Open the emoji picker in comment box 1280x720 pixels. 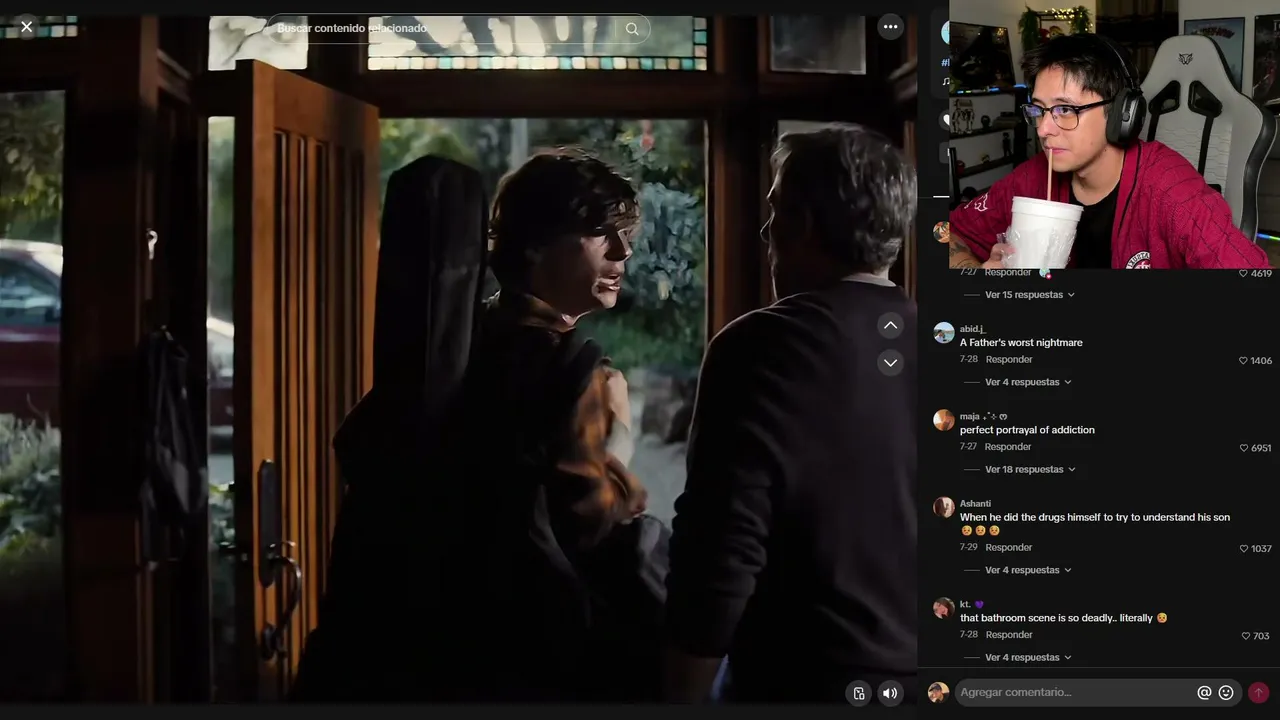click(1226, 692)
